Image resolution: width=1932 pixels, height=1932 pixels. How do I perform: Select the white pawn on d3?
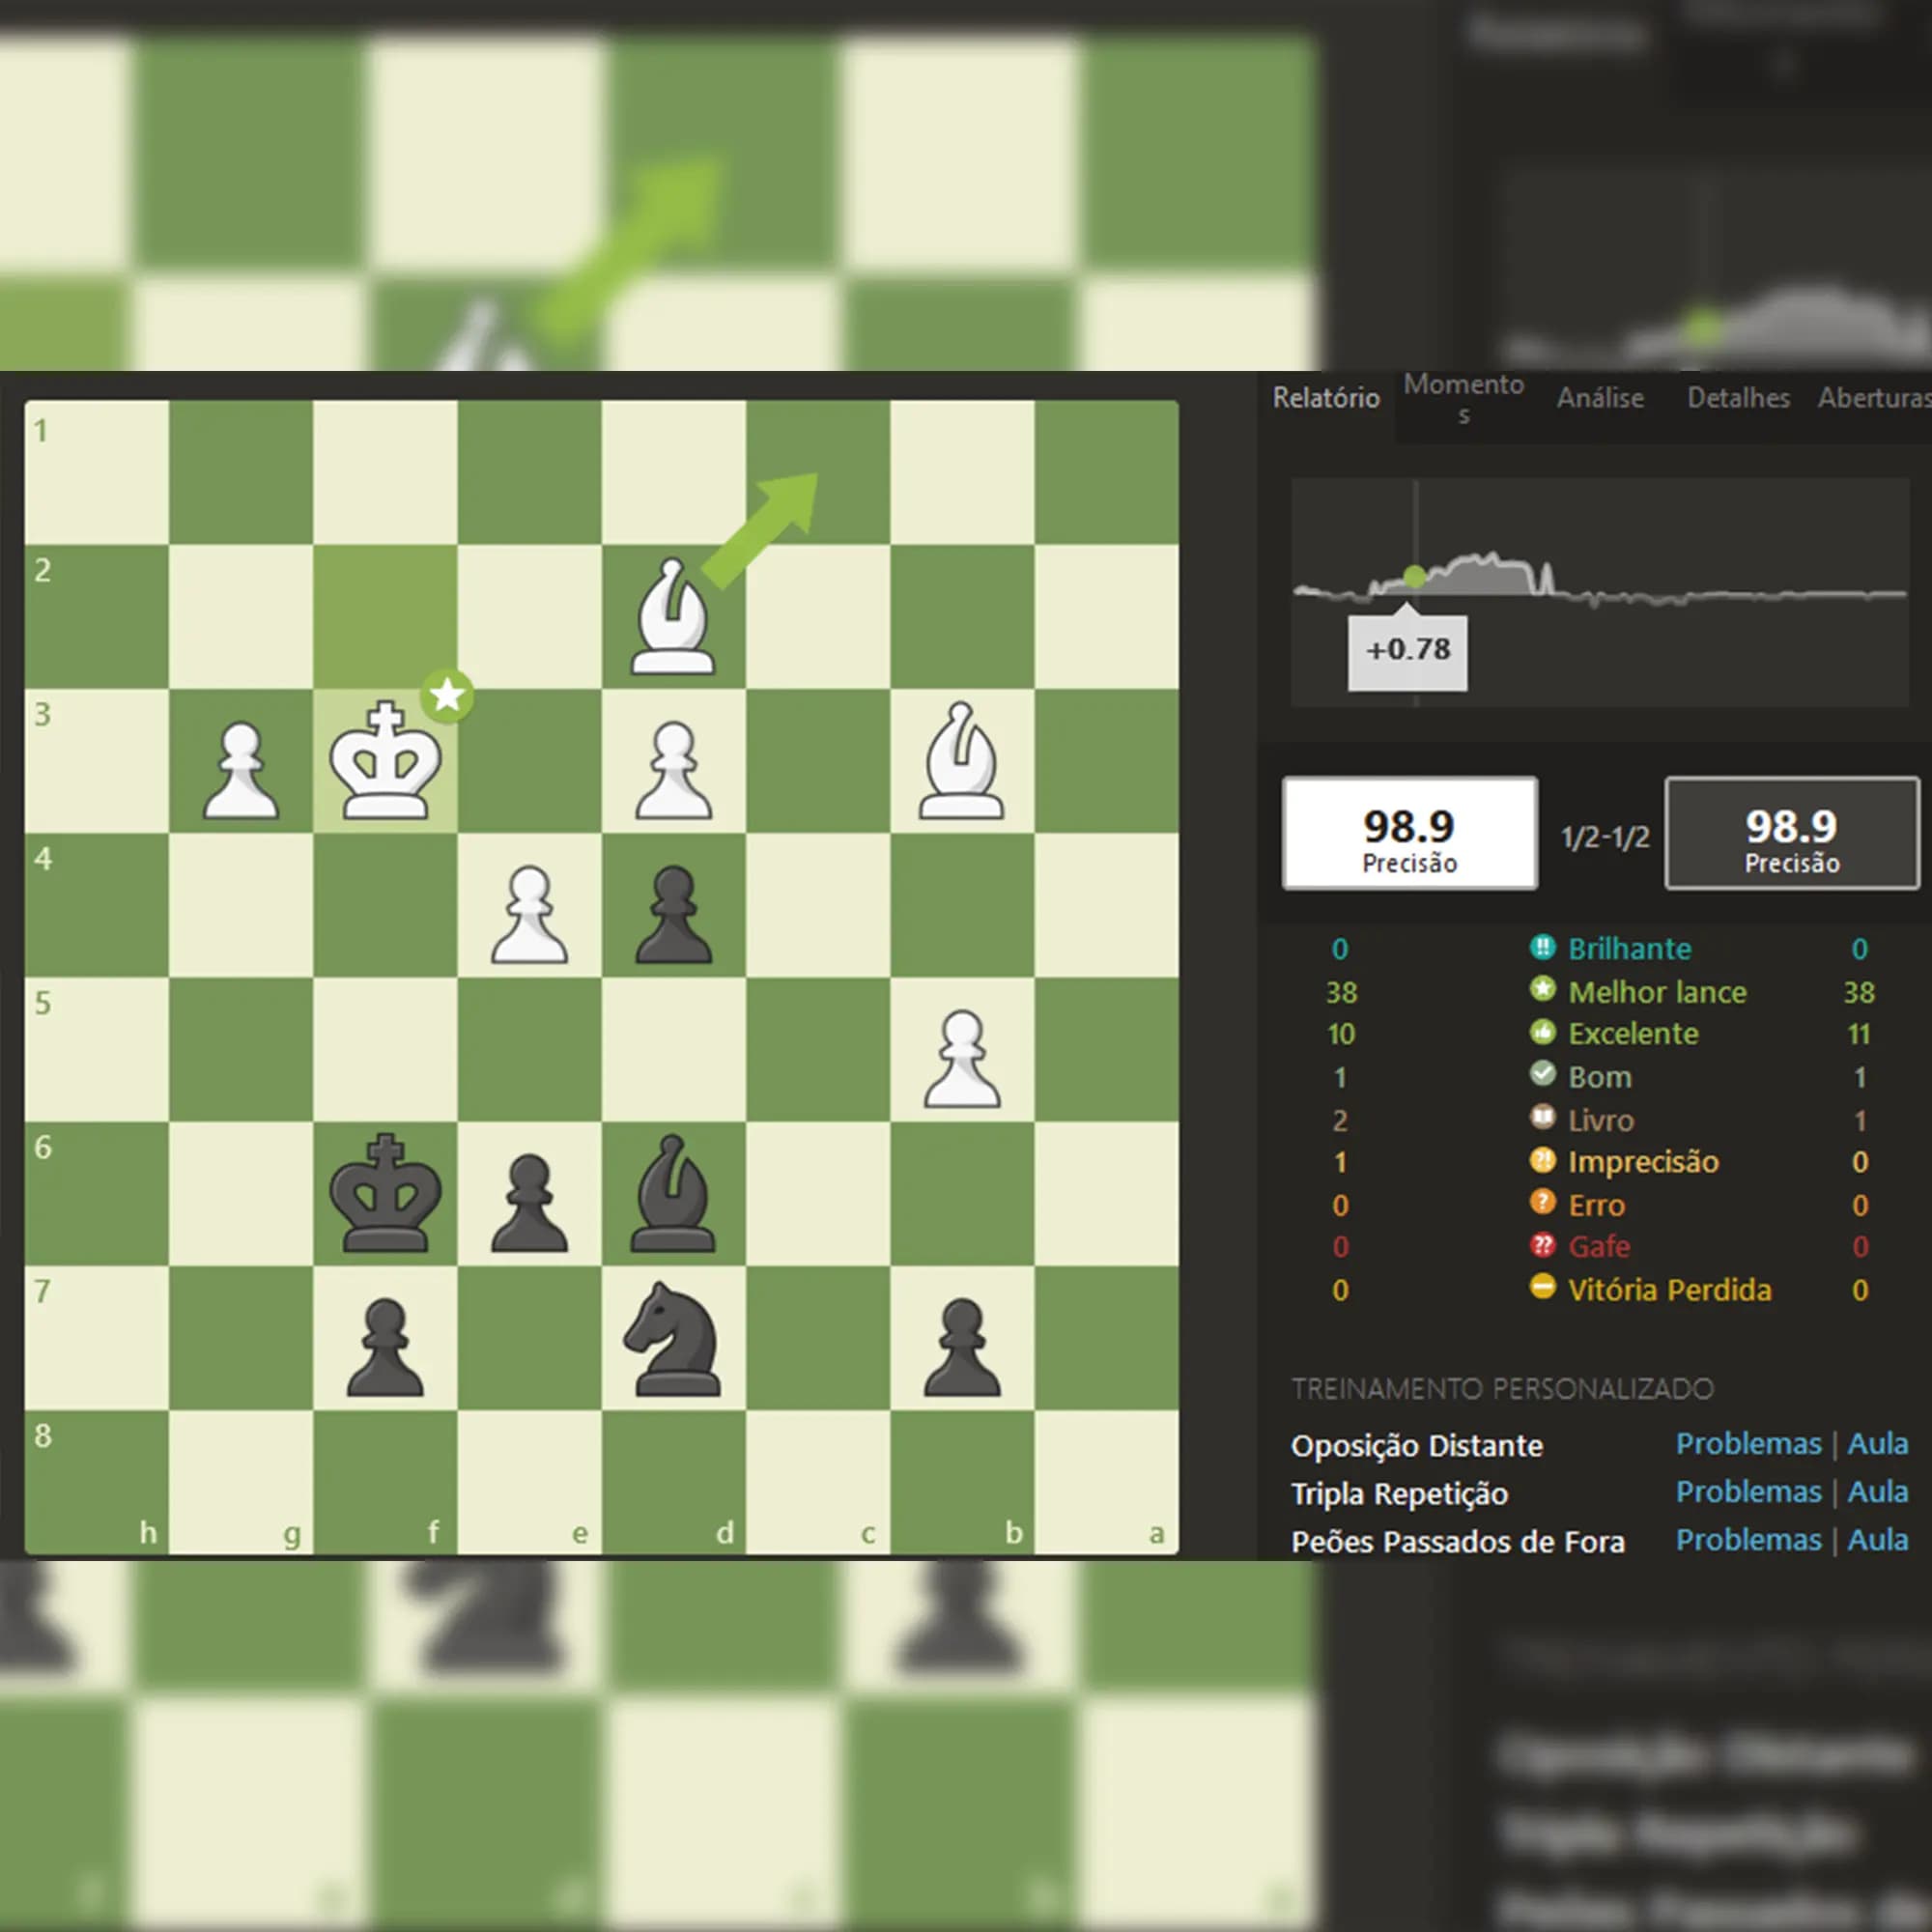(673, 770)
